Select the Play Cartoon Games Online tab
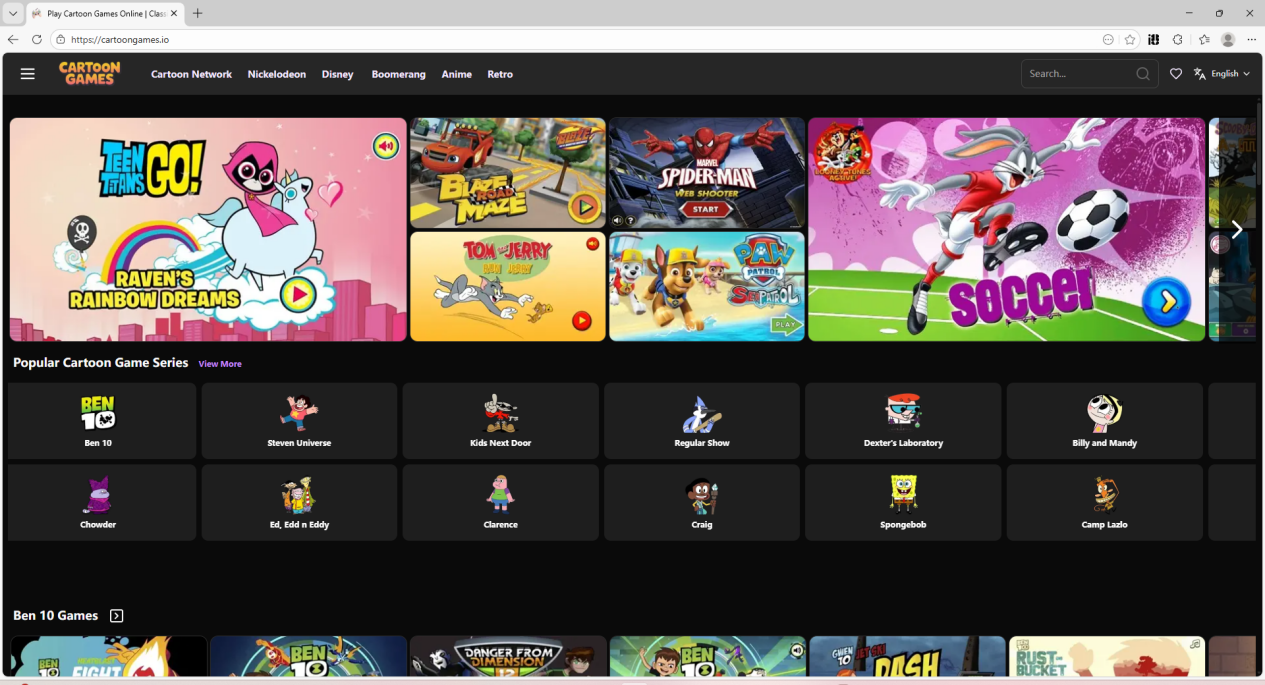Image resolution: width=1265 pixels, height=685 pixels. point(105,14)
